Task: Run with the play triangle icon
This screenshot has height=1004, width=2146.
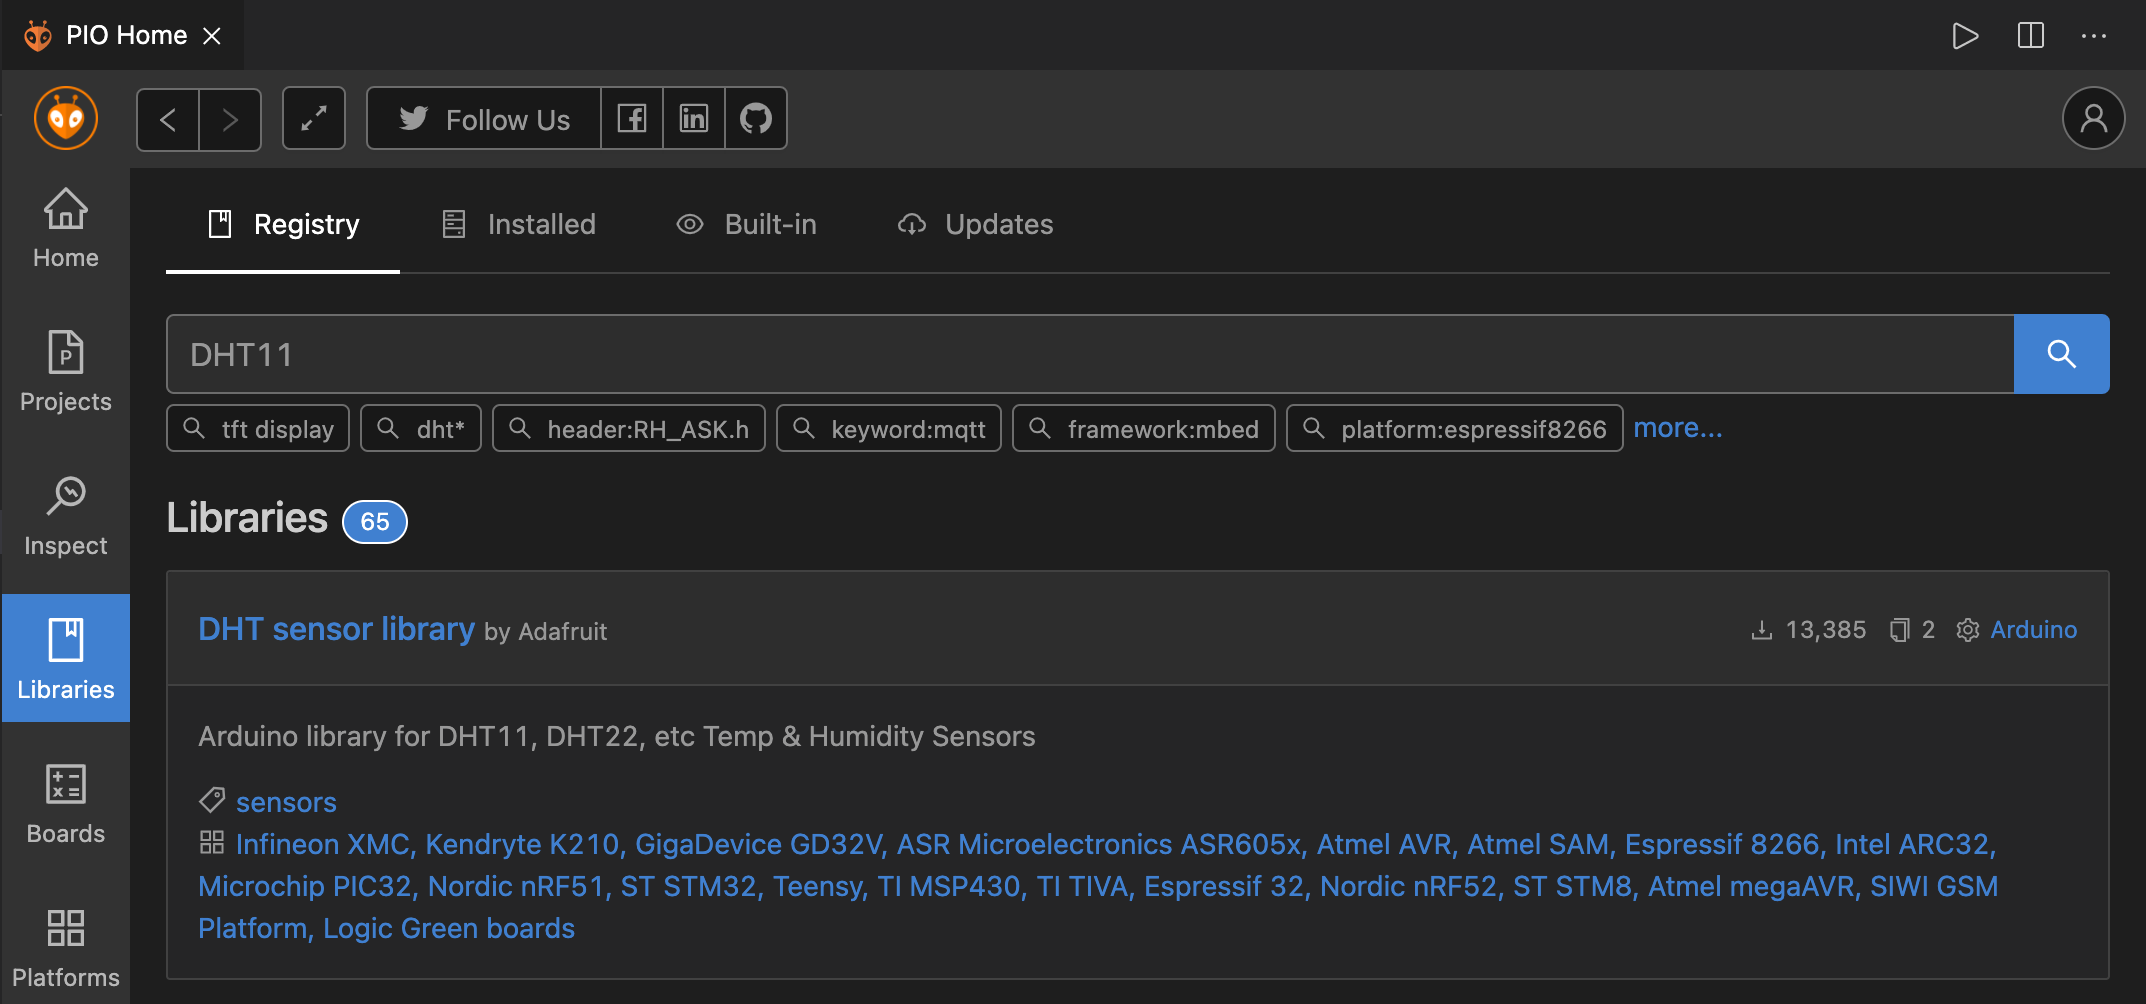Action: 1965,36
